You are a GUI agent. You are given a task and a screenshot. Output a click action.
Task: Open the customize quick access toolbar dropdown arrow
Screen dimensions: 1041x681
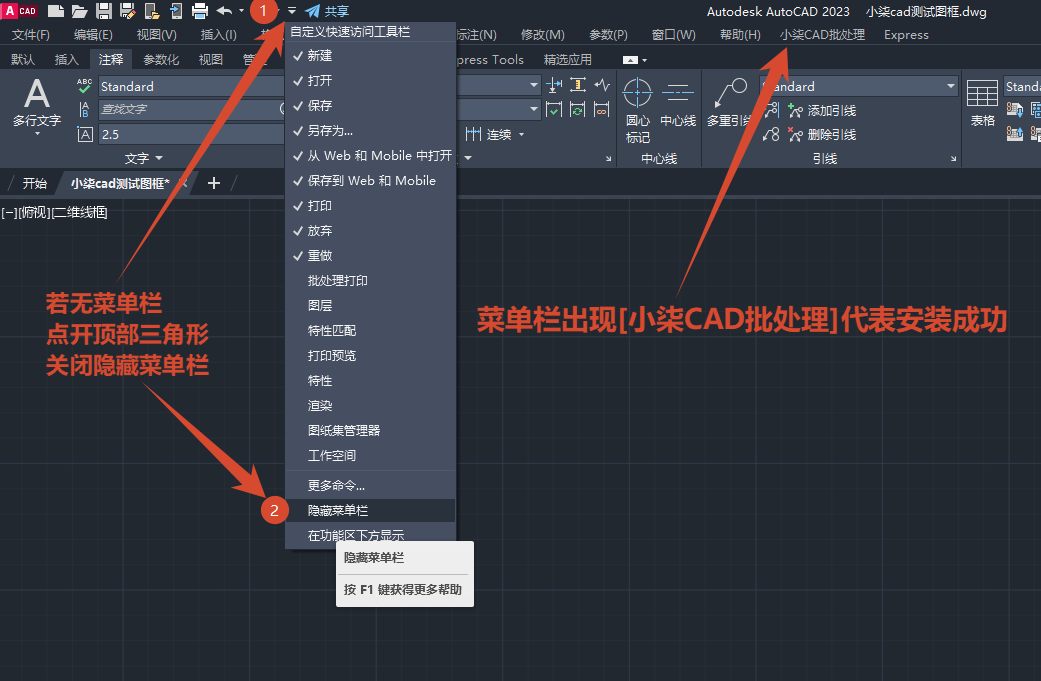292,11
